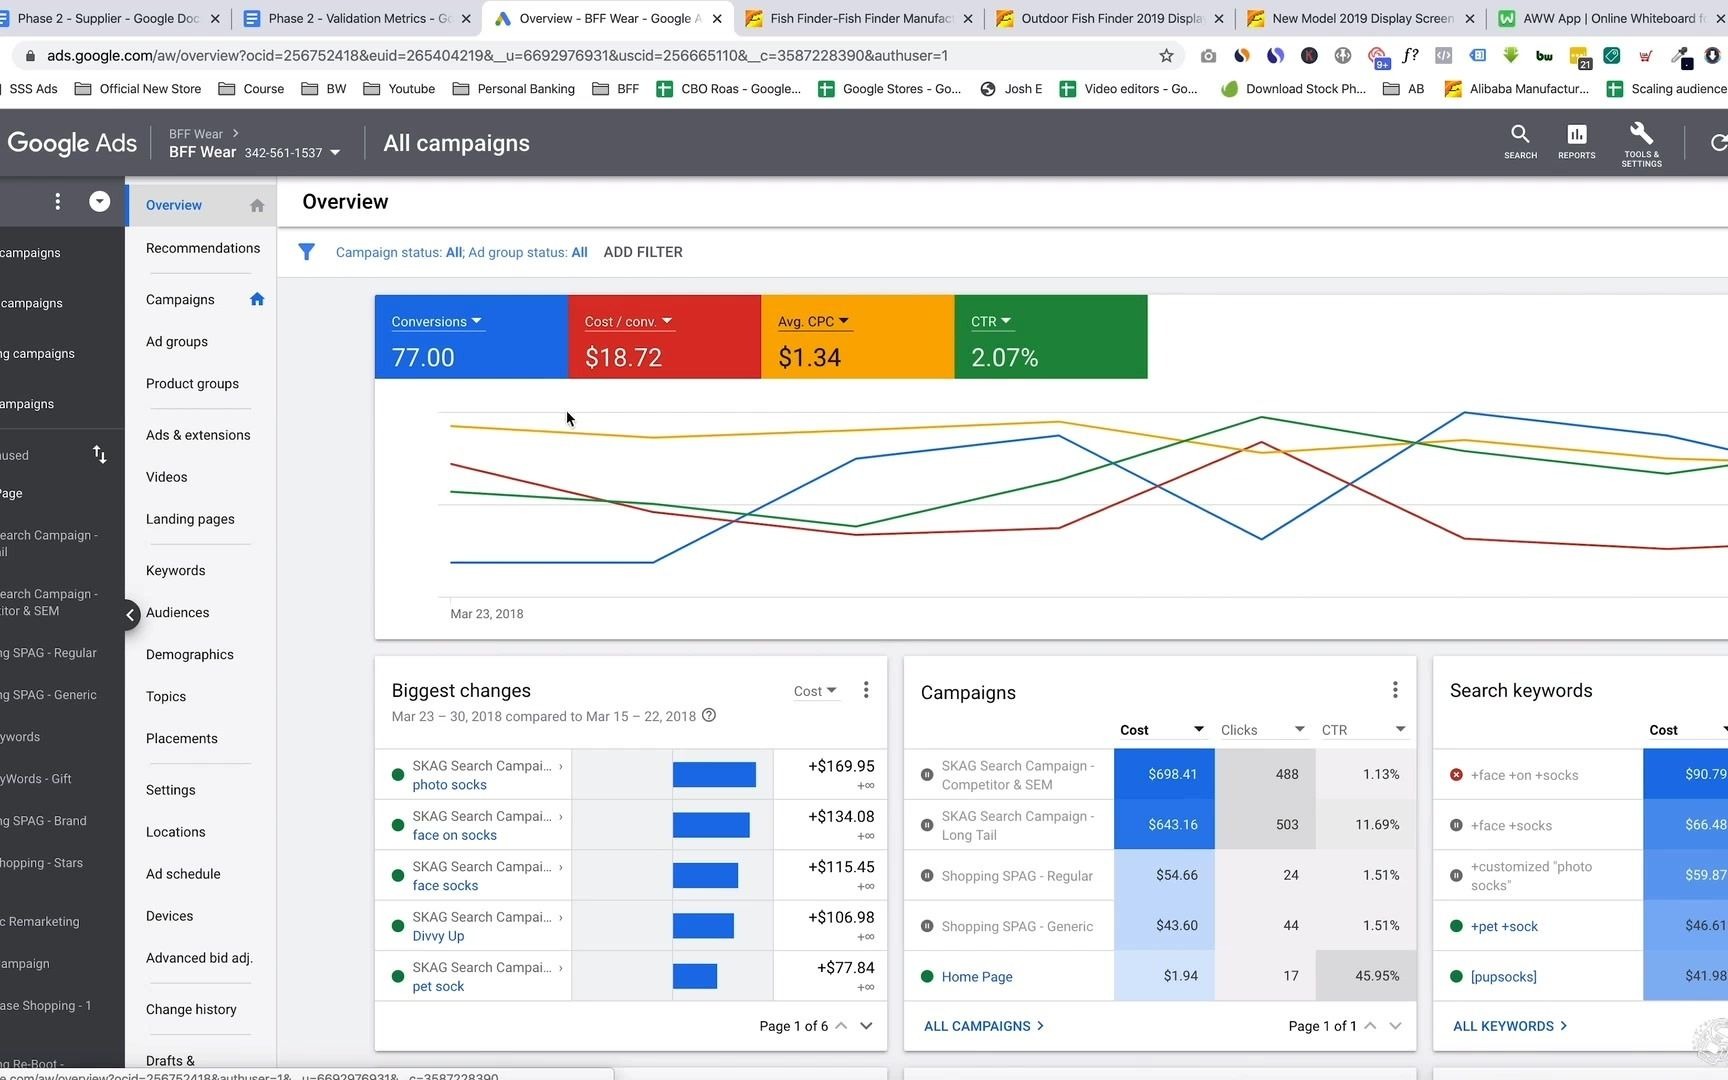Go to next page in Biggest changes card
1728x1080 pixels.
(866, 1026)
